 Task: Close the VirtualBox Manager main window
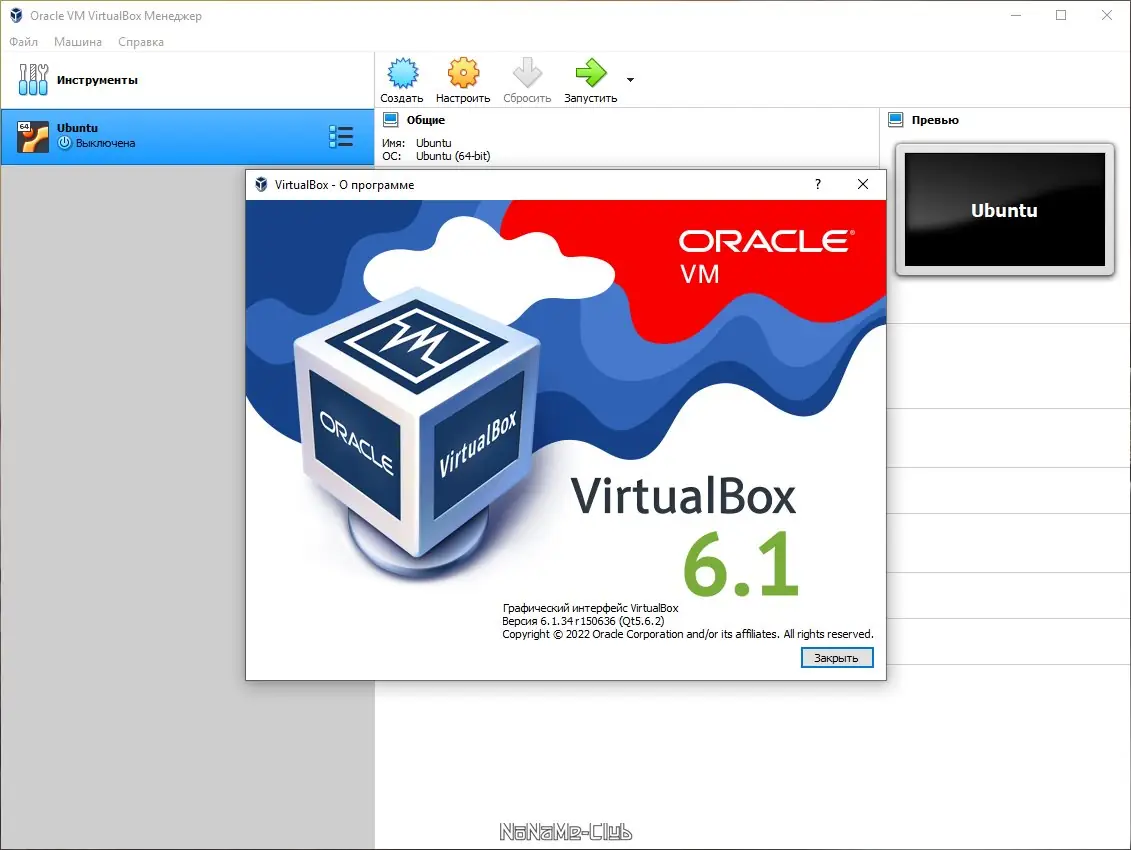point(1106,15)
